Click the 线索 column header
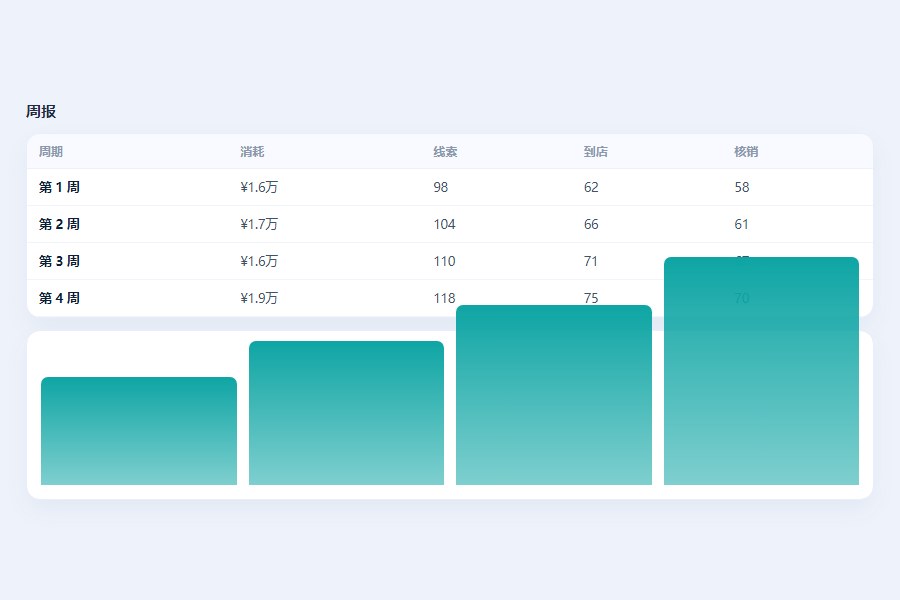 pyautogui.click(x=445, y=152)
